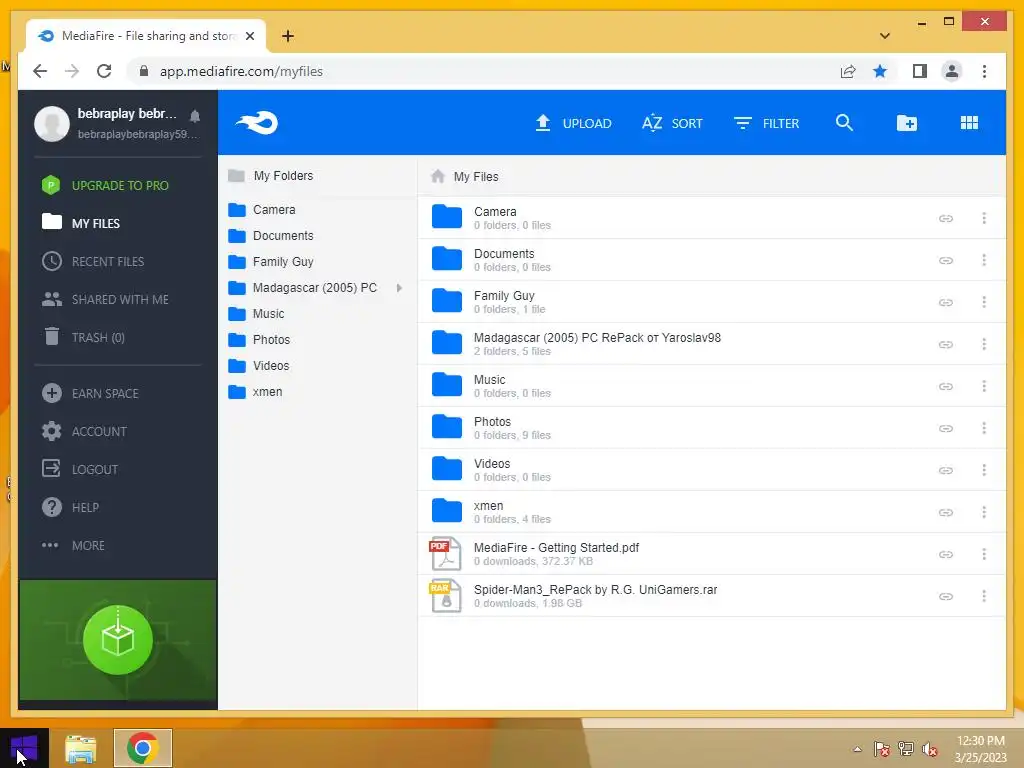The width and height of the screenshot is (1024, 768).
Task: Open Spider-Man3_RePack rar file row
Action: 712,596
